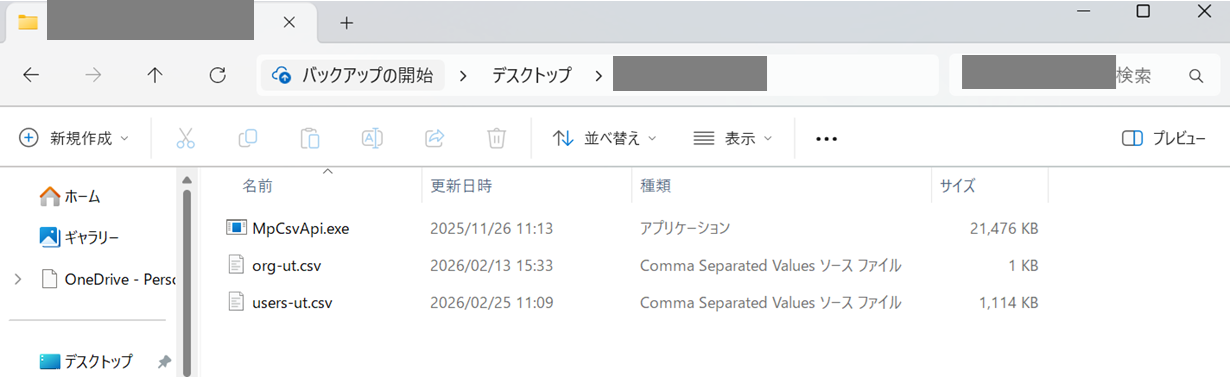Click date 2025/11/26 11:13
This screenshot has width=1230, height=377.
click(x=492, y=228)
